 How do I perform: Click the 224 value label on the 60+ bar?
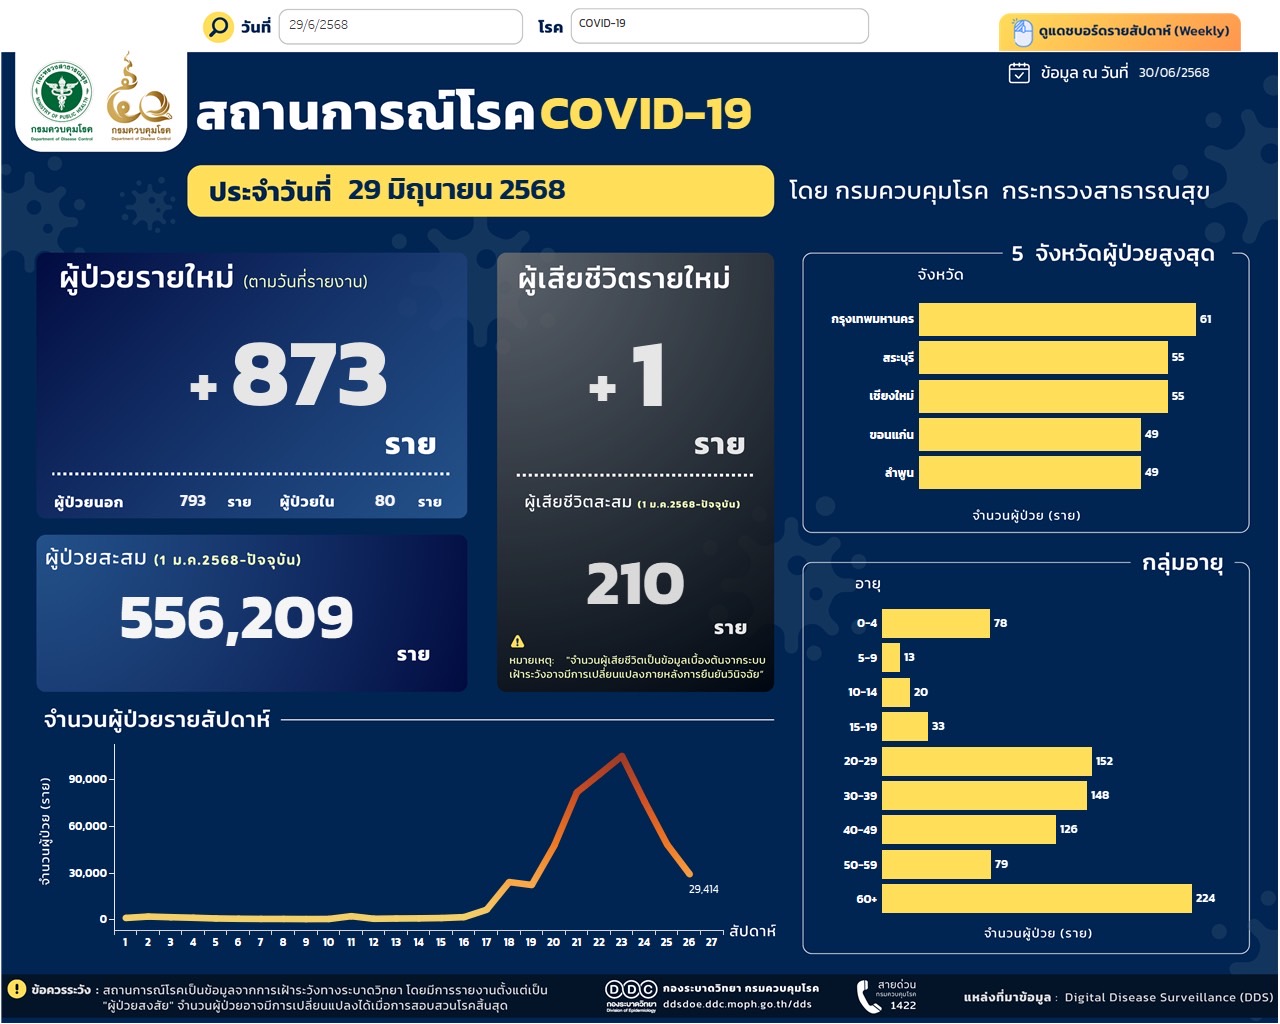(1206, 898)
